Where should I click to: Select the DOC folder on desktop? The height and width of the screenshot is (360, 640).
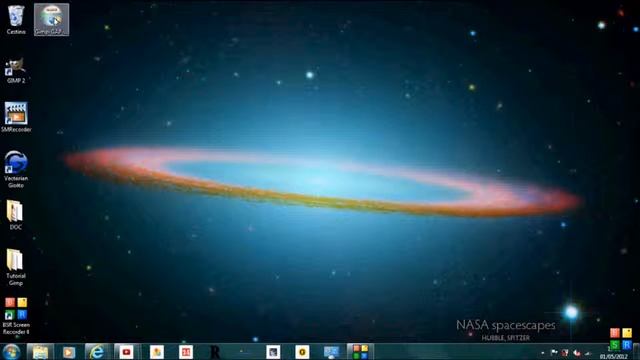(15, 215)
